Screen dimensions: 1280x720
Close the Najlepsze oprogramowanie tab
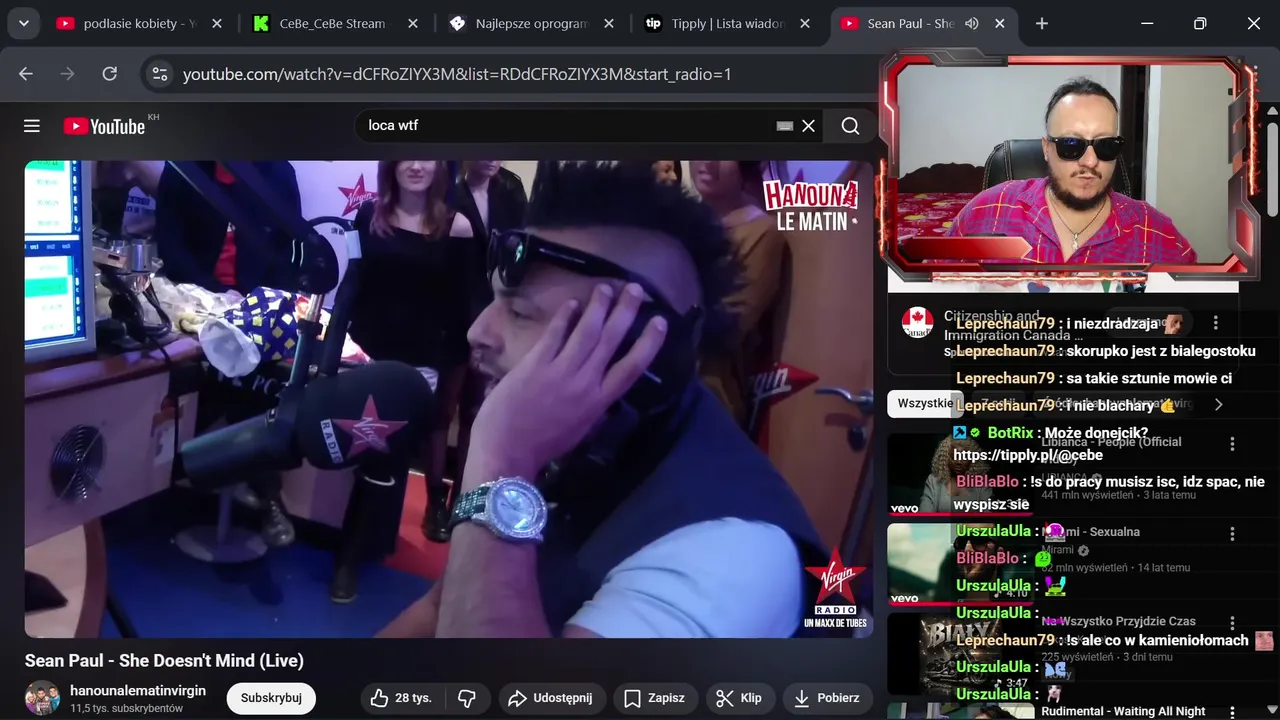coord(609,23)
